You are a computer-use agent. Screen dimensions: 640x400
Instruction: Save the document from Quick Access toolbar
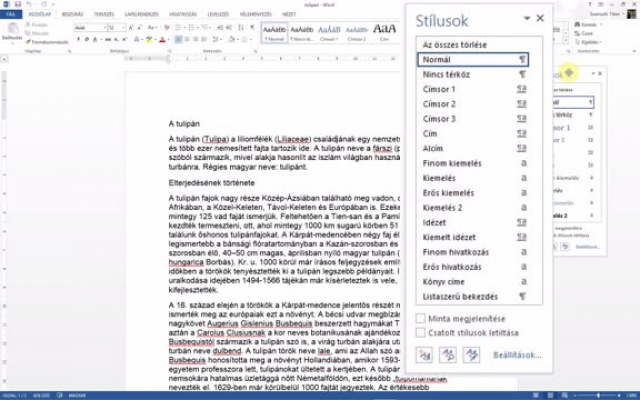[18, 4]
